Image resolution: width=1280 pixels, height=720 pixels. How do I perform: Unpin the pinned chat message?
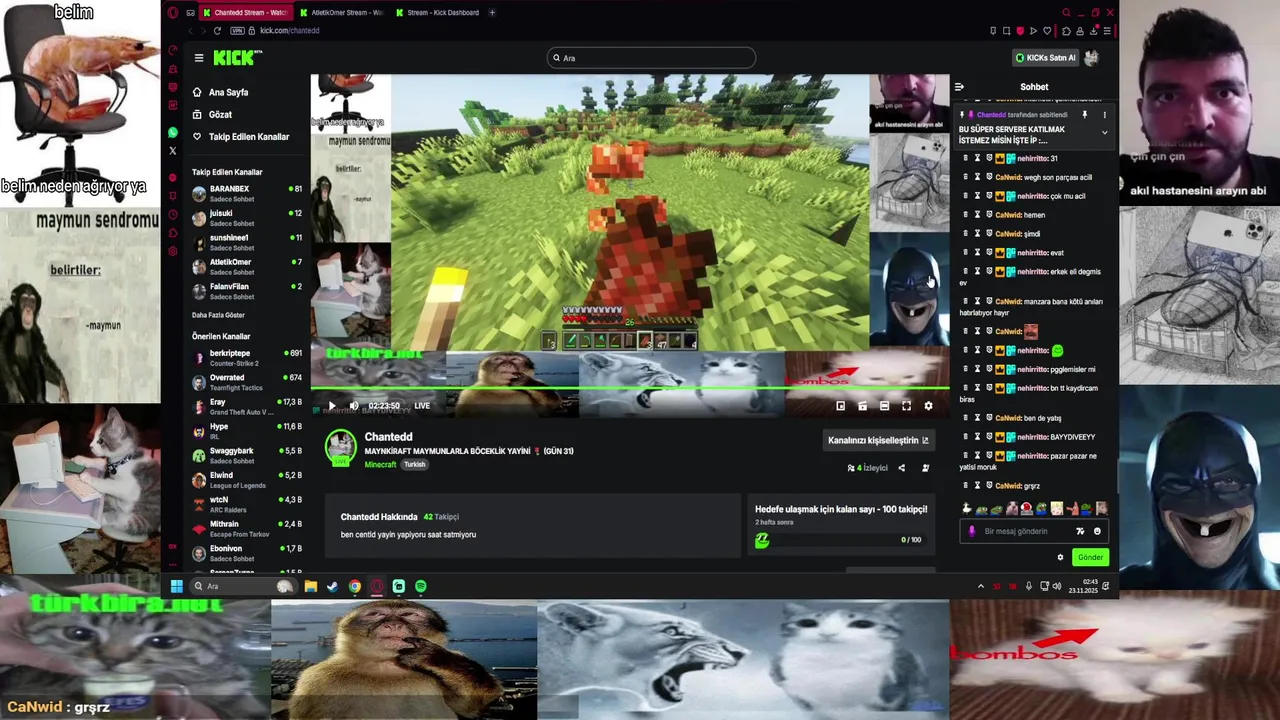tap(1084, 115)
